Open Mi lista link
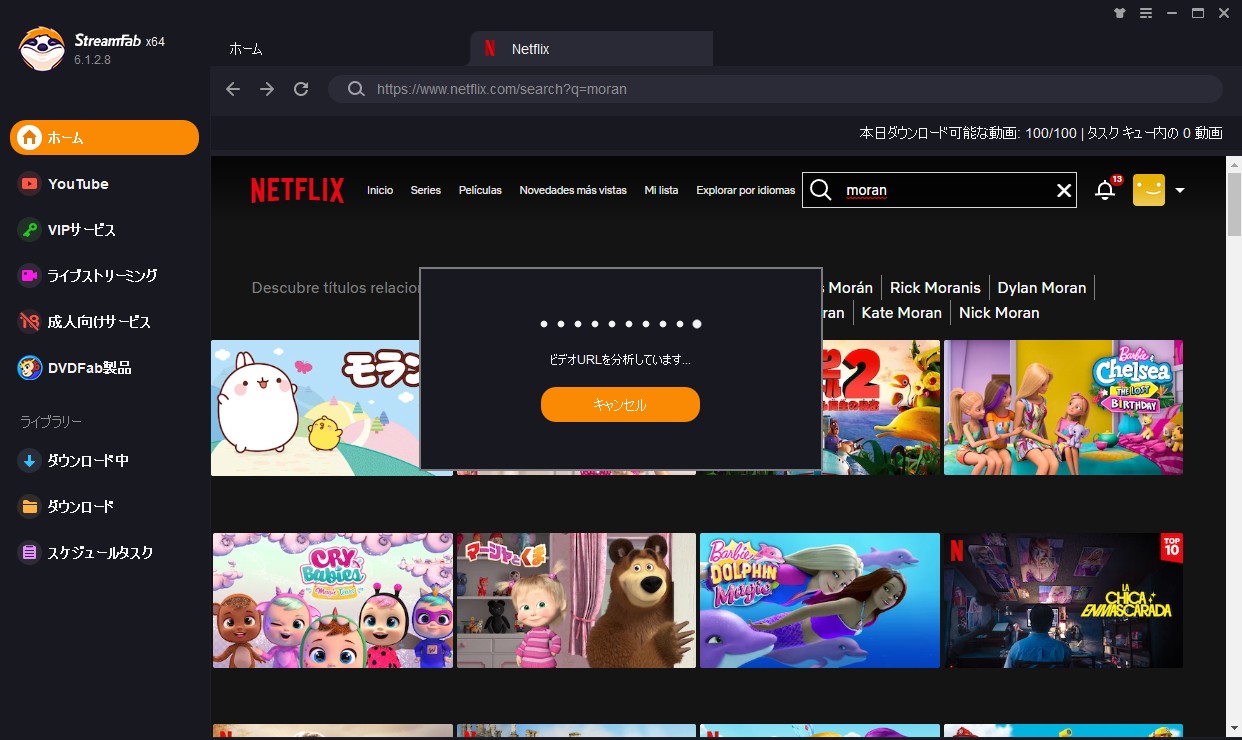The height and width of the screenshot is (740, 1242). [661, 190]
